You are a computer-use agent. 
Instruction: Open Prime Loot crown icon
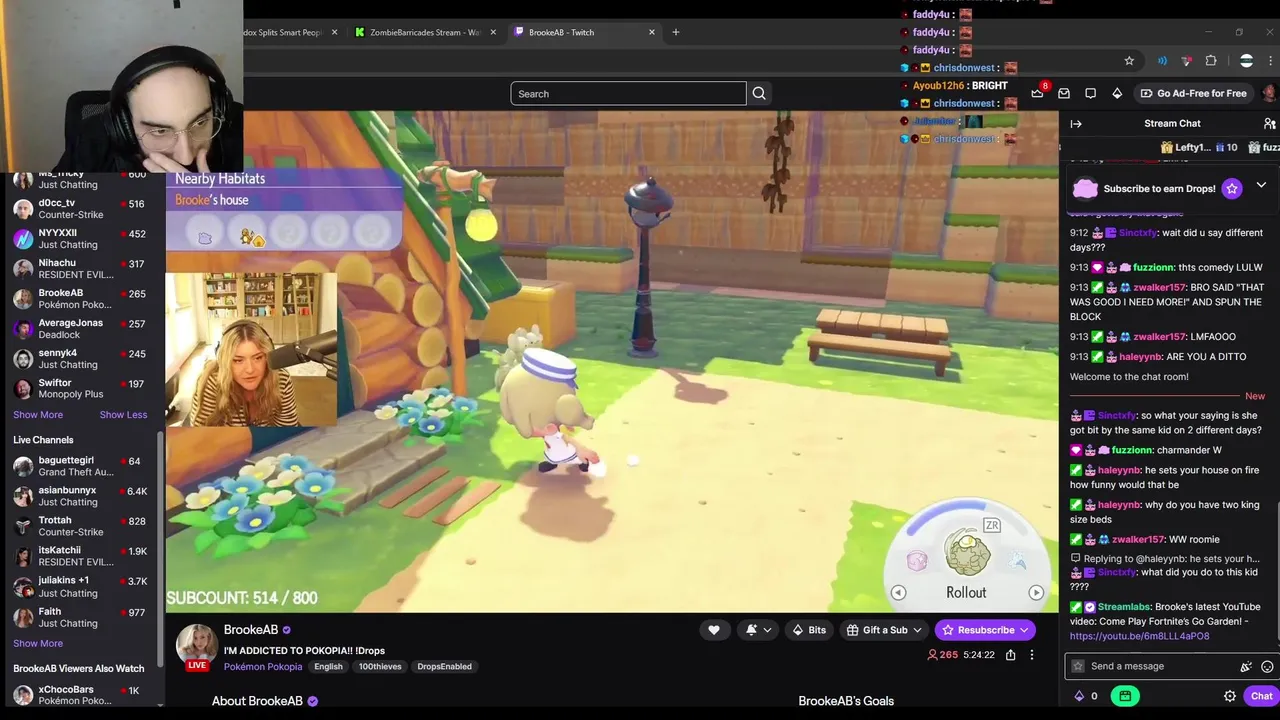[1037, 93]
